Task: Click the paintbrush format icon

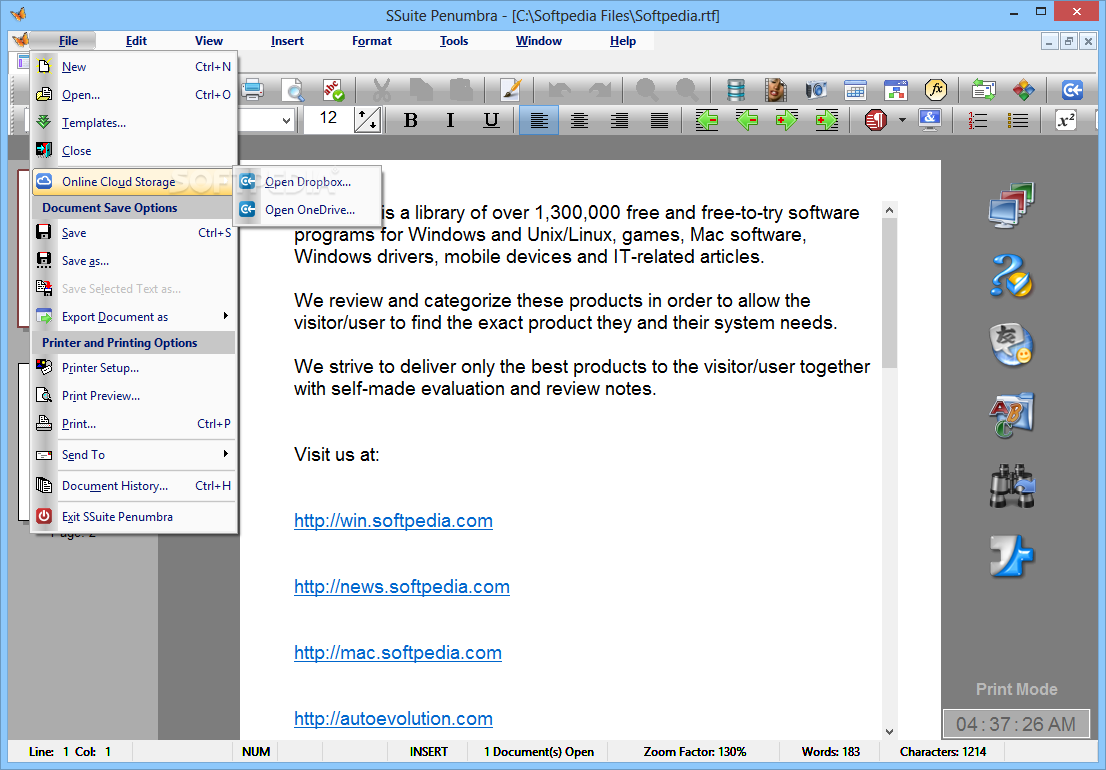Action: coord(510,90)
